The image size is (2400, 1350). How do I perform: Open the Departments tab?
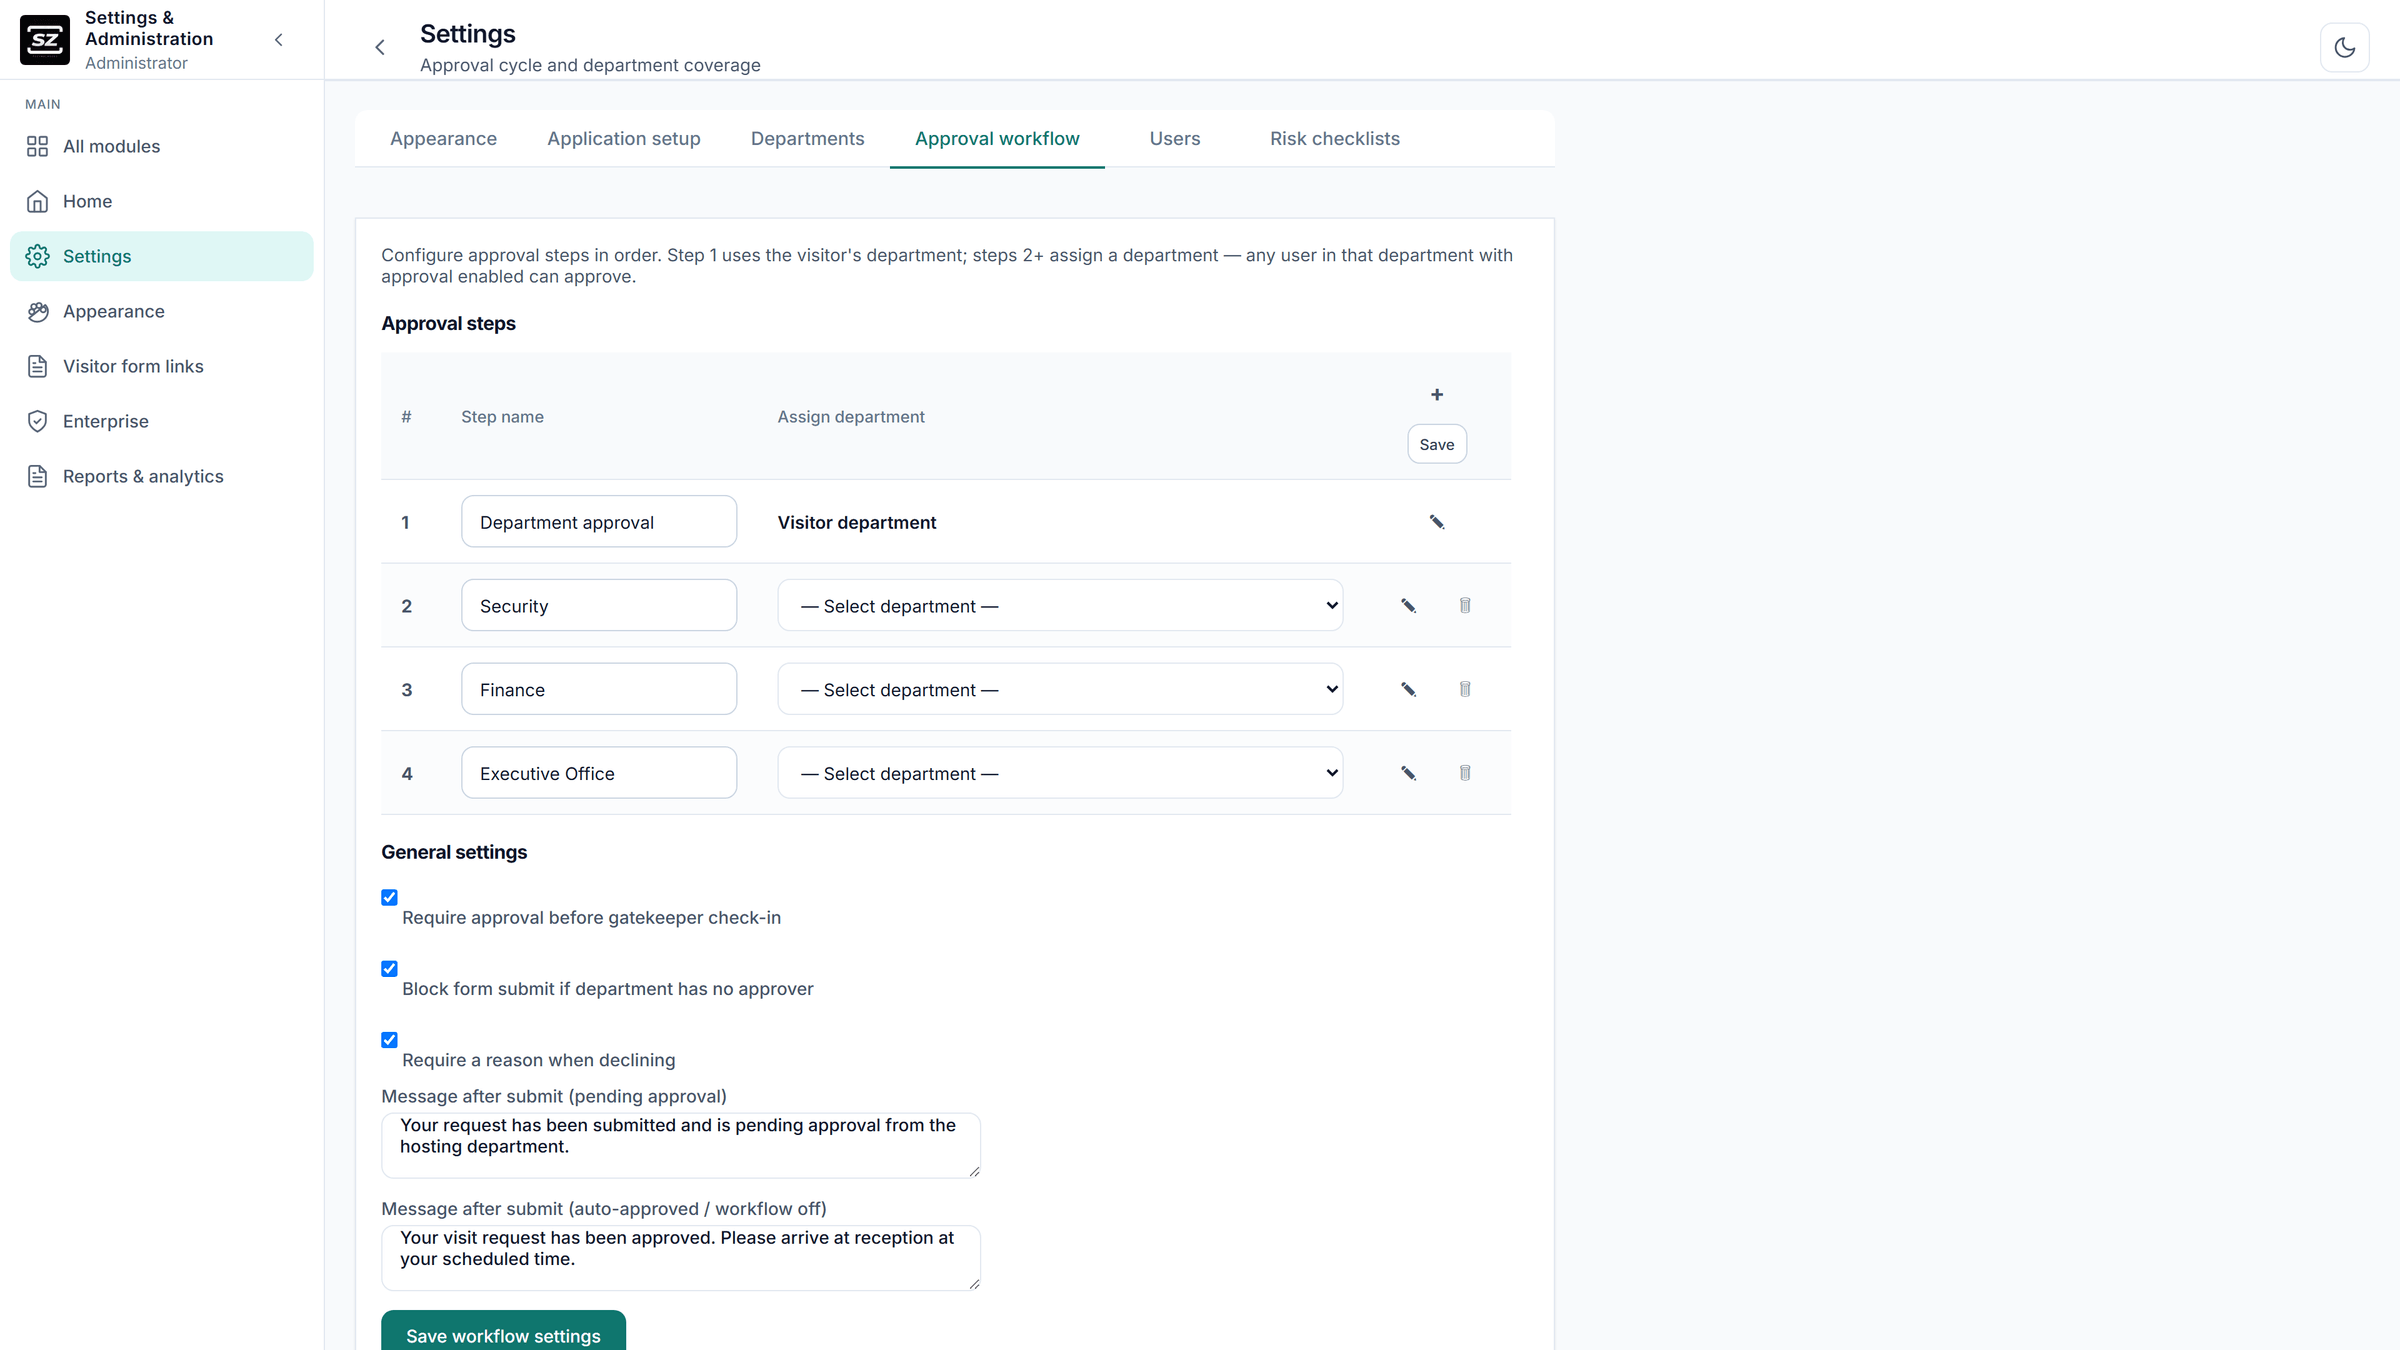pos(808,139)
